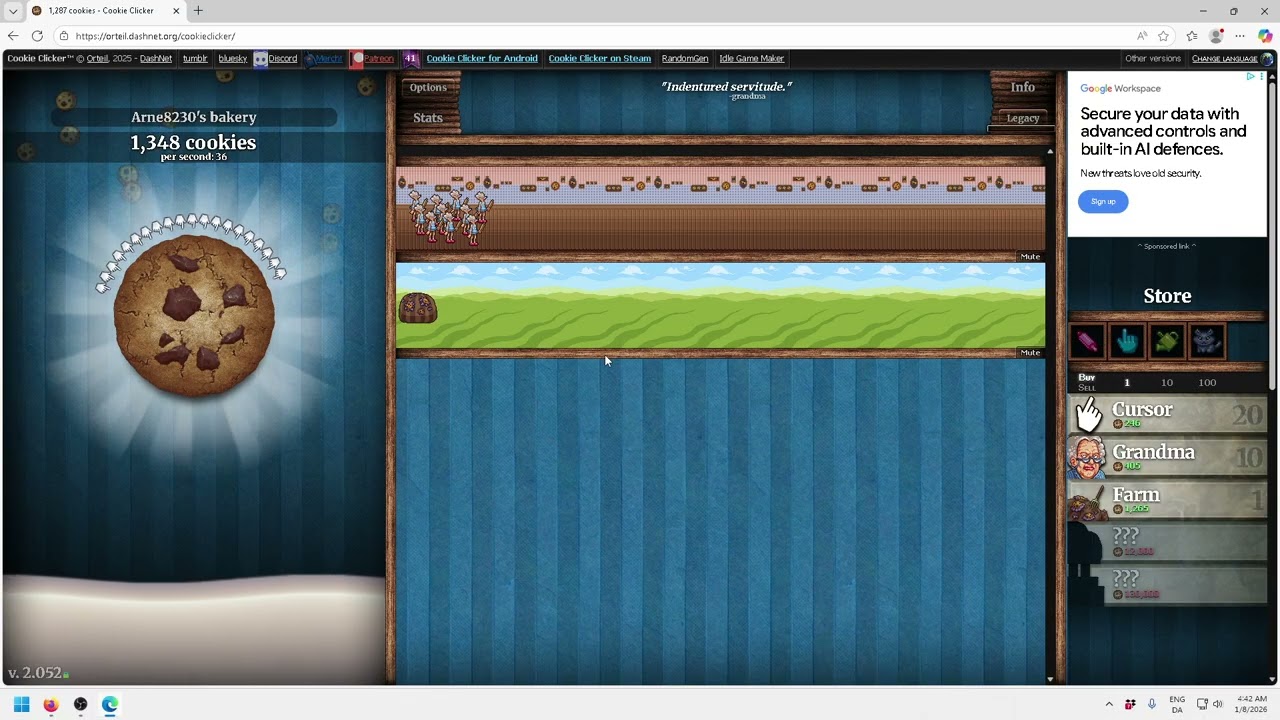Click Change Language
This screenshot has width=1280, height=720.
1232,58
